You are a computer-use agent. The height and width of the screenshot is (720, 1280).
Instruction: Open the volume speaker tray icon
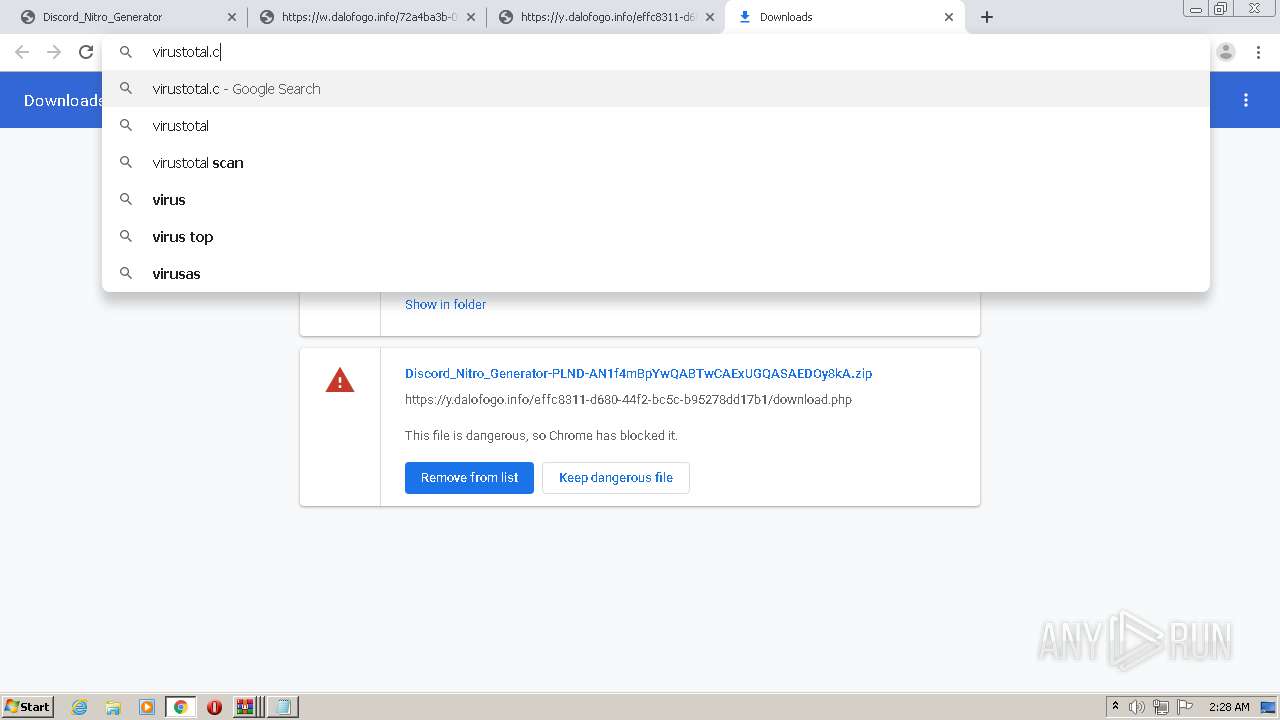click(x=1137, y=707)
